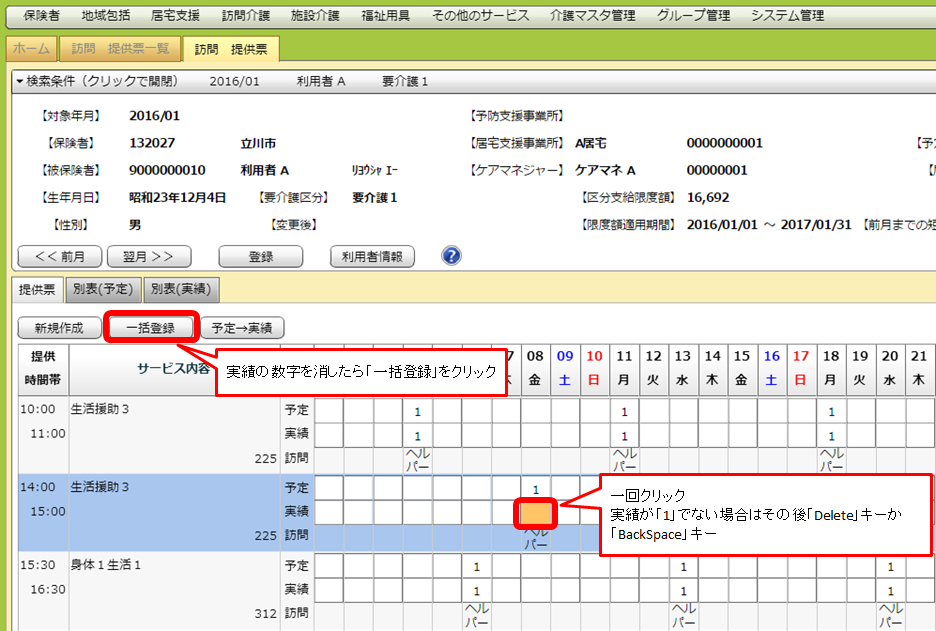This screenshot has height=631, width=936.
Task: Open 利用者情報 user information
Action: coord(372,256)
